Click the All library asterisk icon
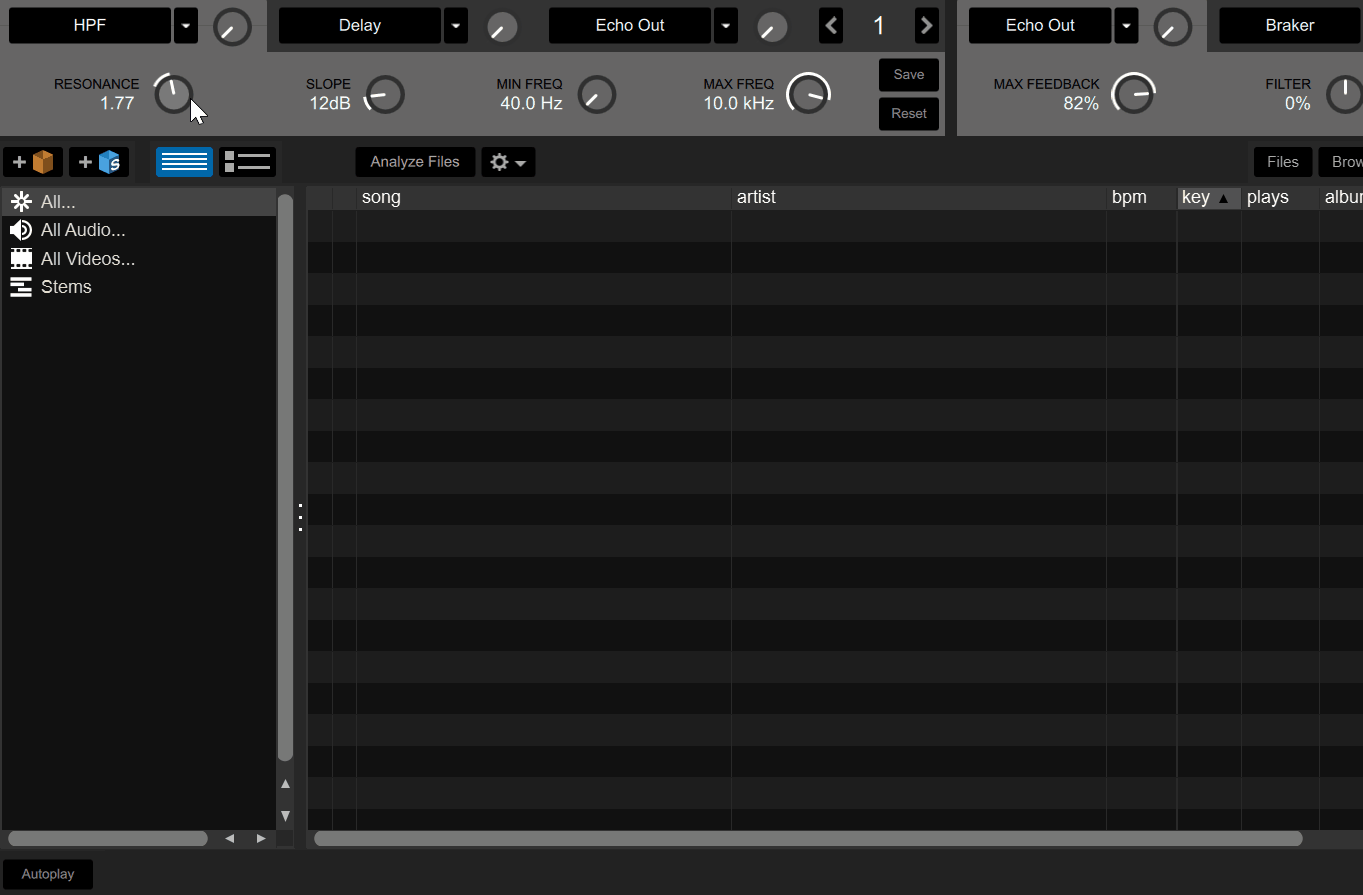Viewport: 1363px width, 895px height. click(21, 203)
